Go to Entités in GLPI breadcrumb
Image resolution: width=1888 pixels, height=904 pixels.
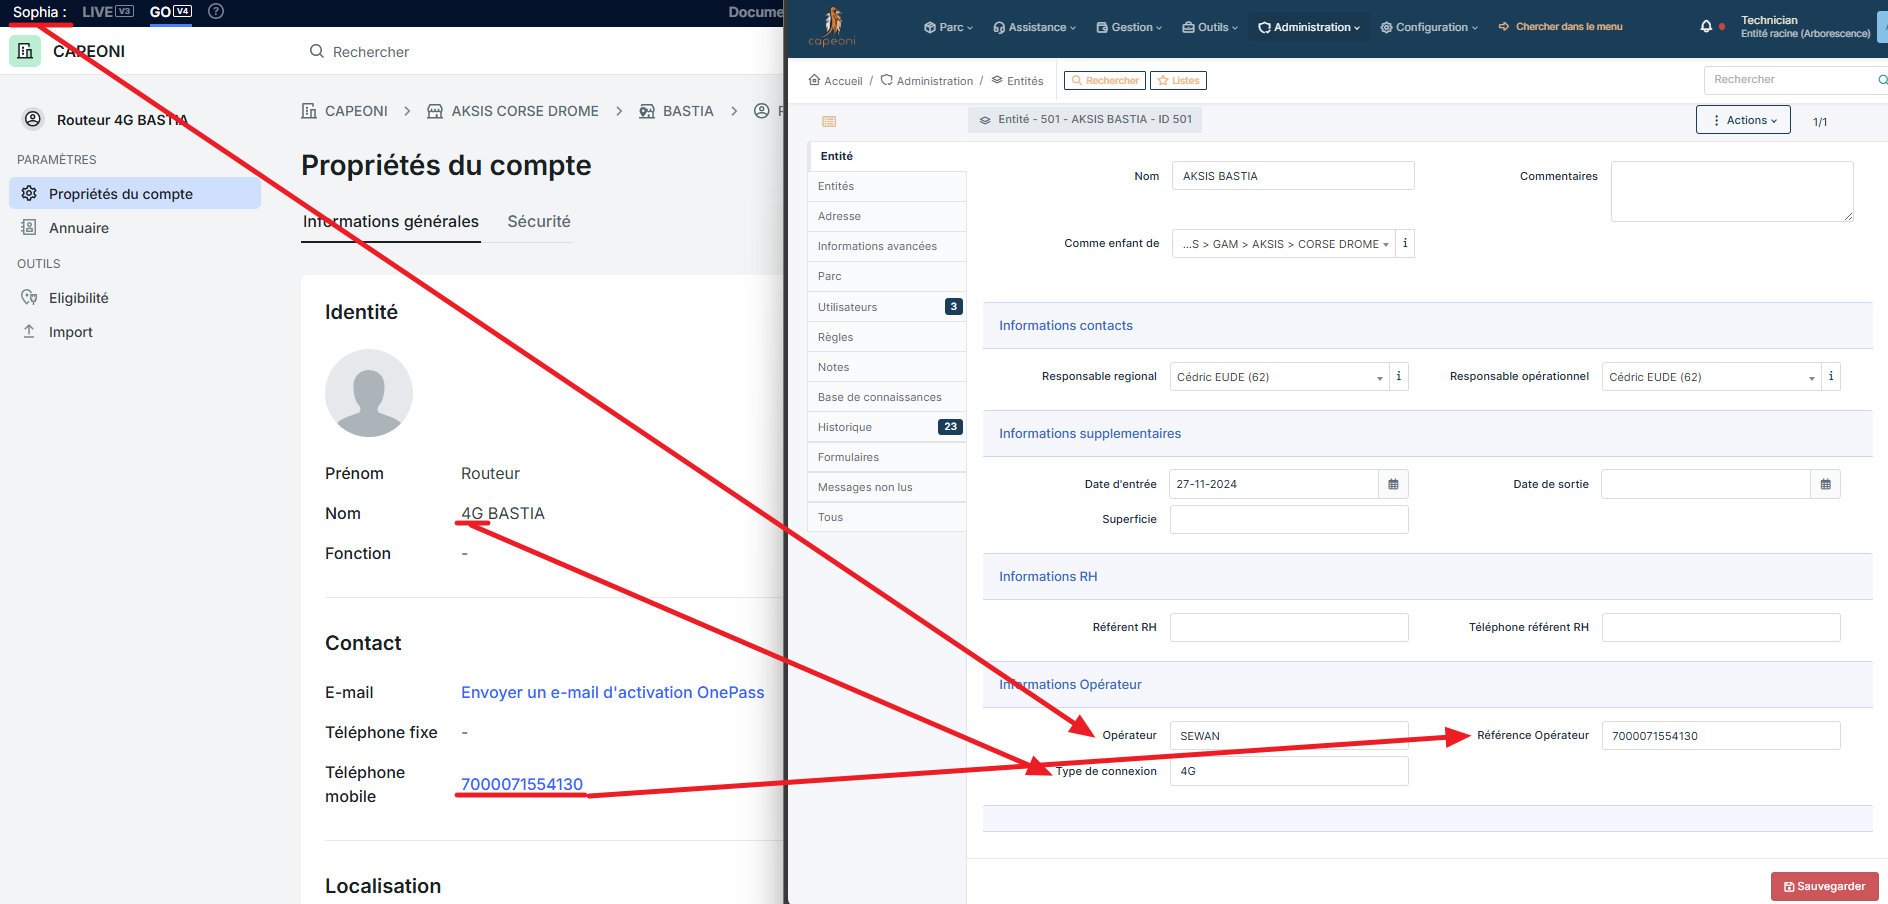(x=1017, y=81)
